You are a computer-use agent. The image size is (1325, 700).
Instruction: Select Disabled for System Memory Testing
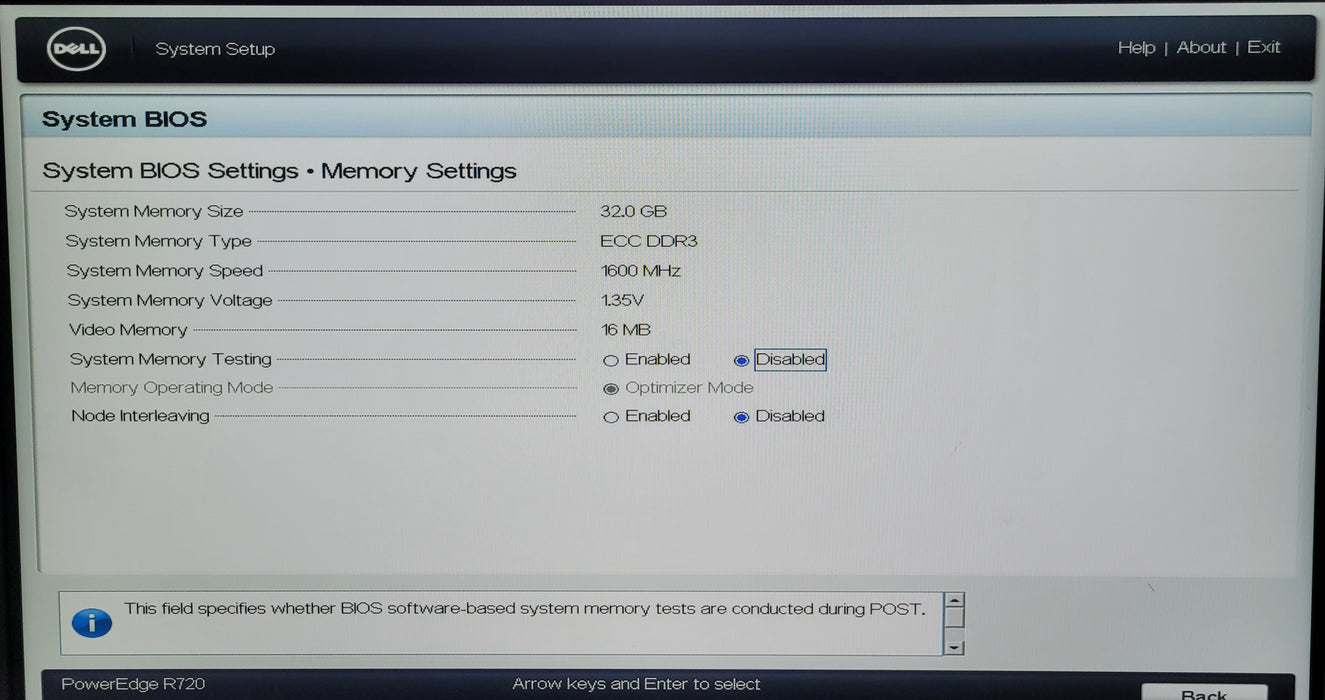coord(741,361)
